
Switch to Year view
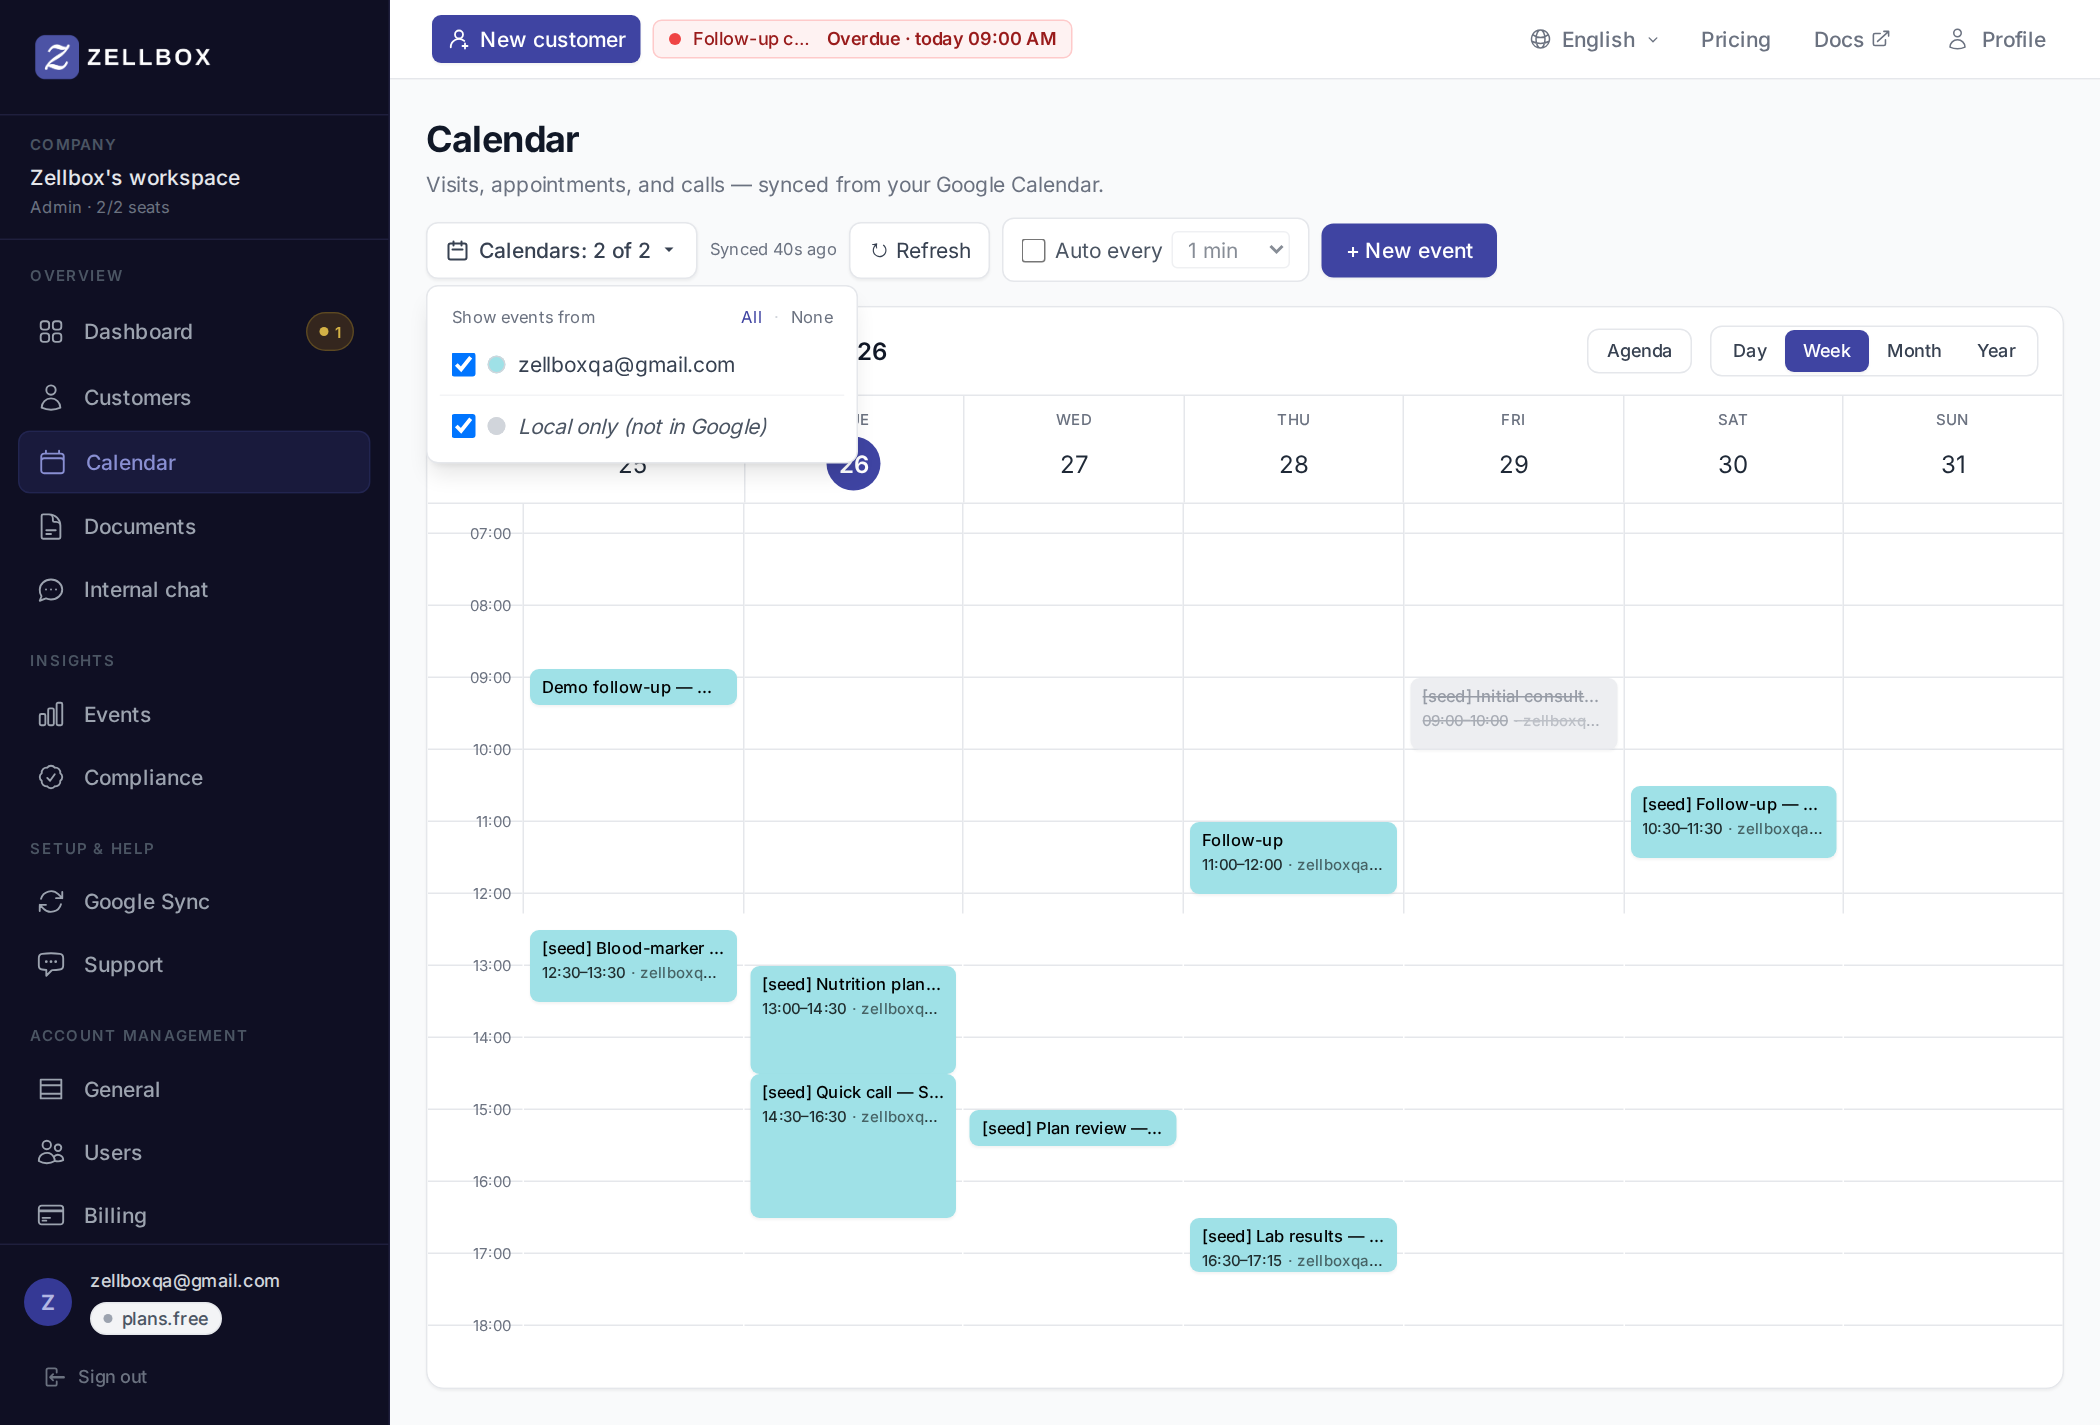tap(1996, 351)
